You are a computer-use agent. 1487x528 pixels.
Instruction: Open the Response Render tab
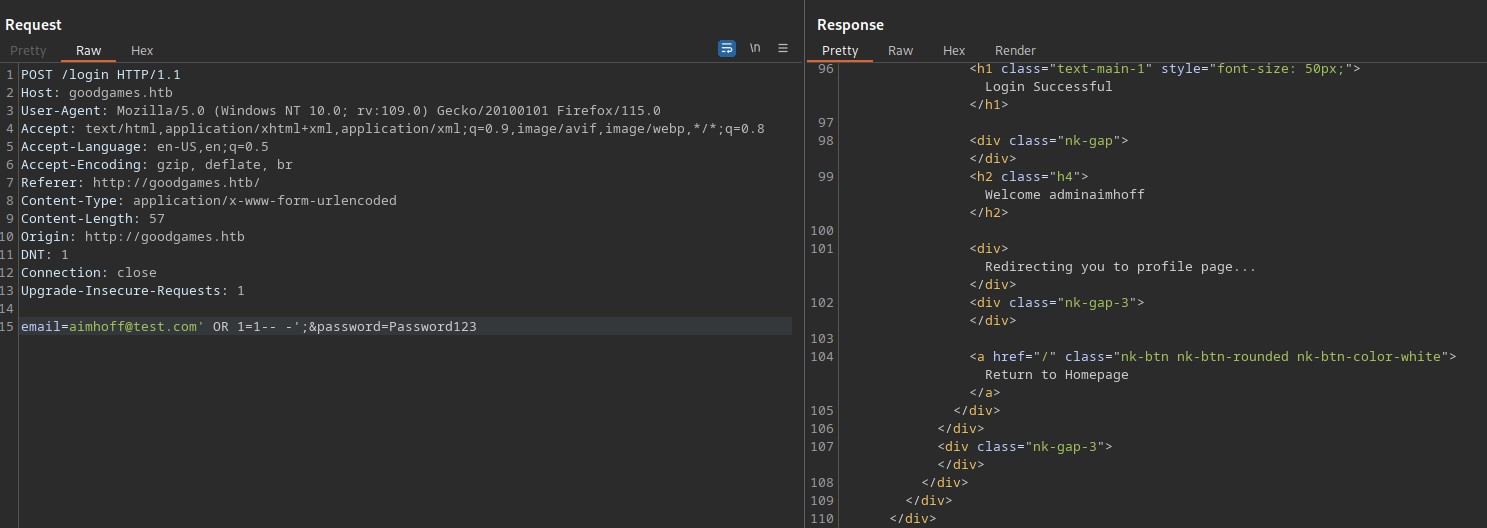point(1015,50)
